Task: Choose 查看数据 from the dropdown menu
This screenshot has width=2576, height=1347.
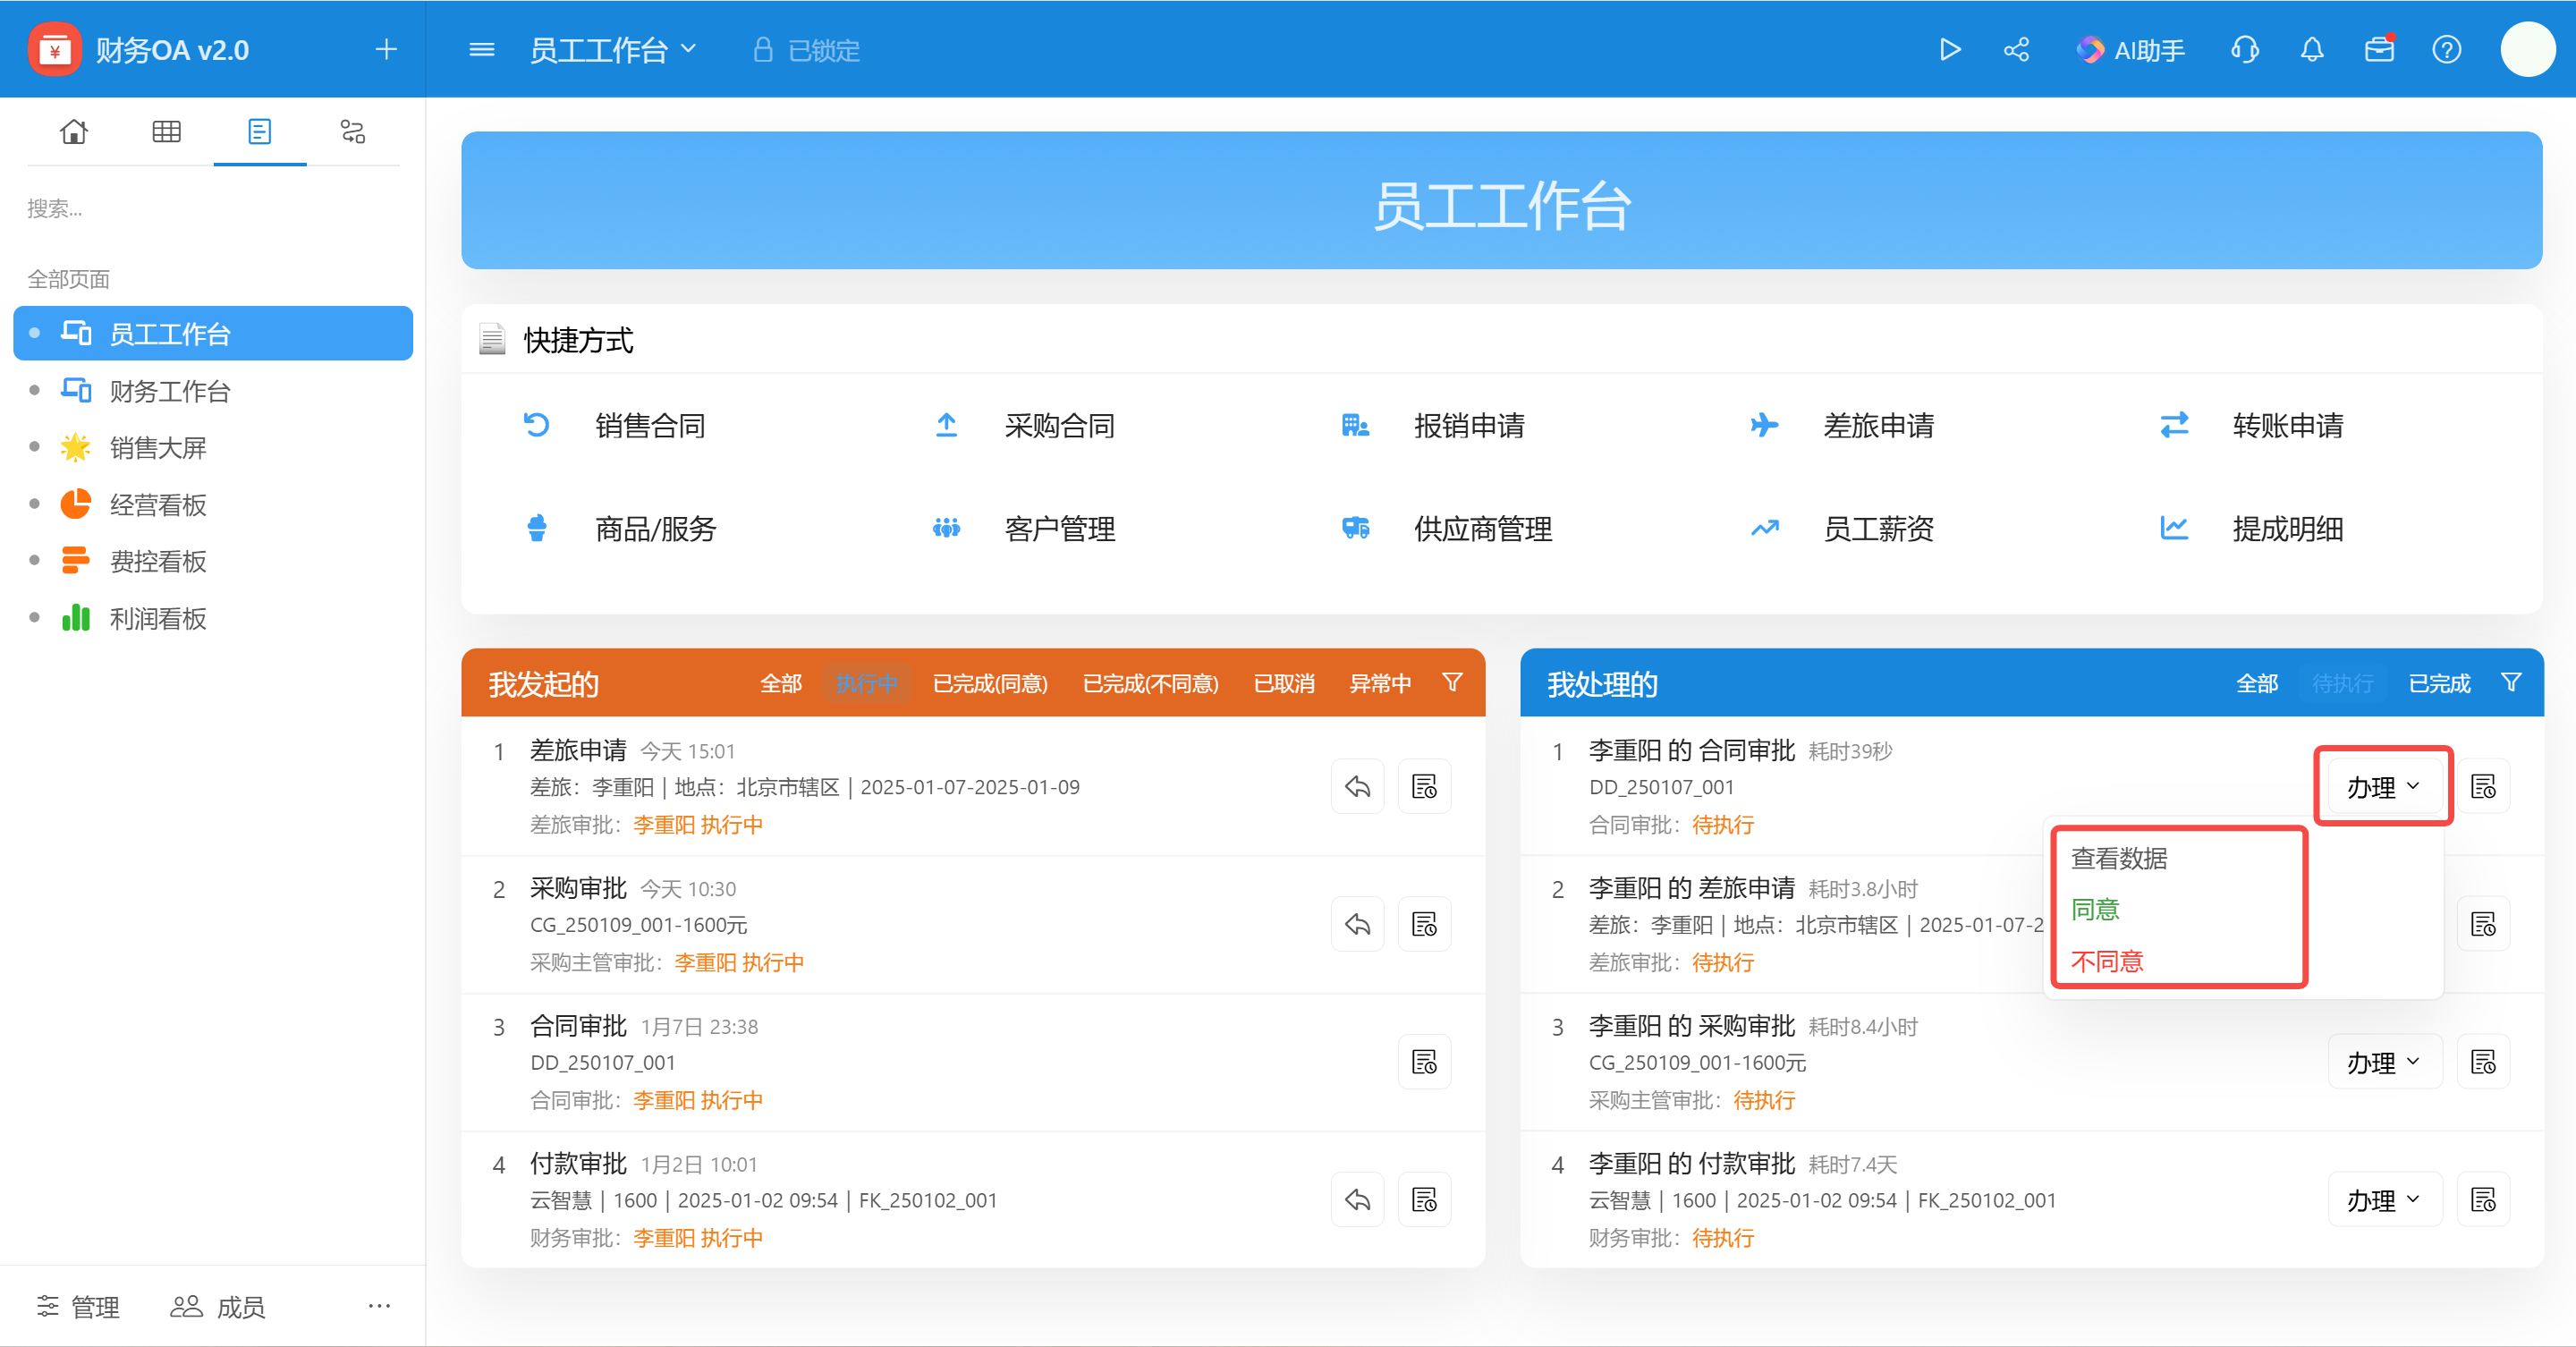Action: point(2119,859)
